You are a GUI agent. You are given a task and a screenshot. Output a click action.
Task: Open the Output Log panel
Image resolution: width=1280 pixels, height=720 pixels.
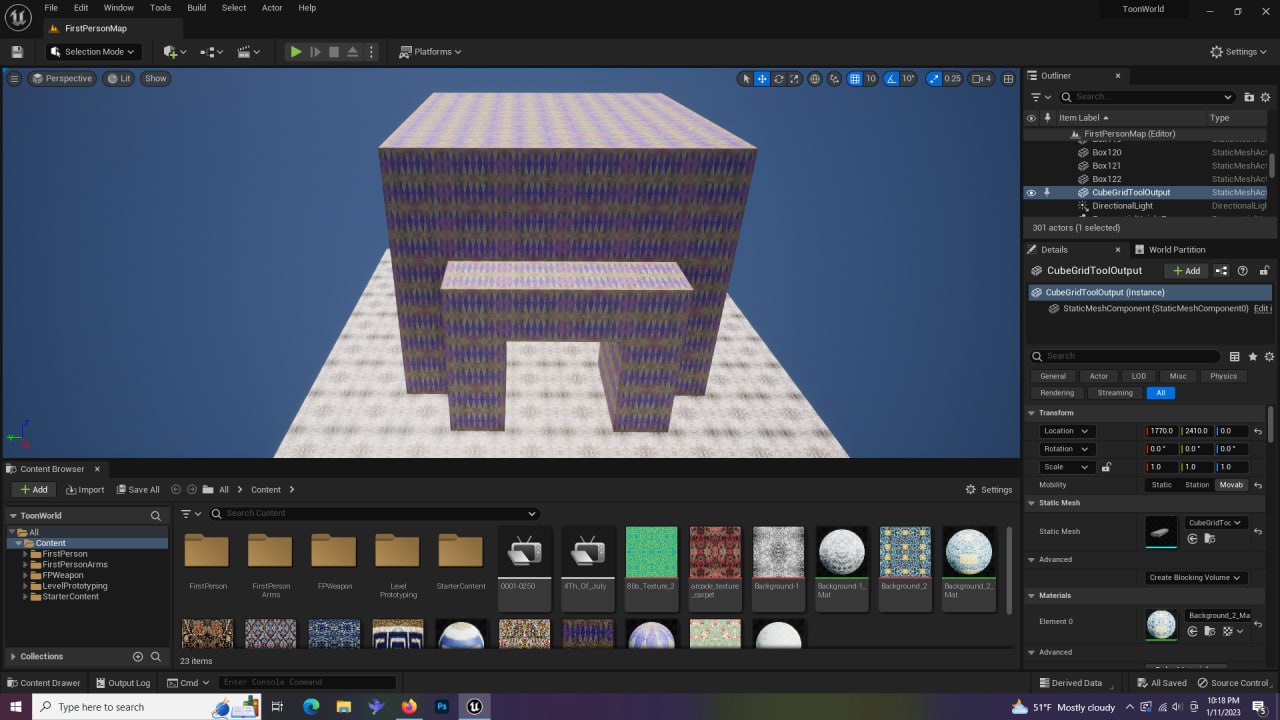[x=123, y=683]
